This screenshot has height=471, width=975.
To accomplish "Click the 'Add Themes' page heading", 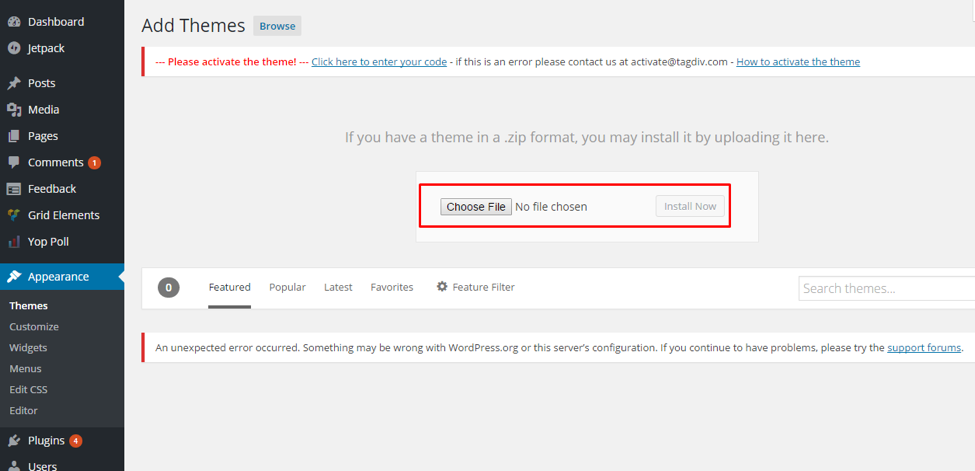I will pyautogui.click(x=193, y=26).
